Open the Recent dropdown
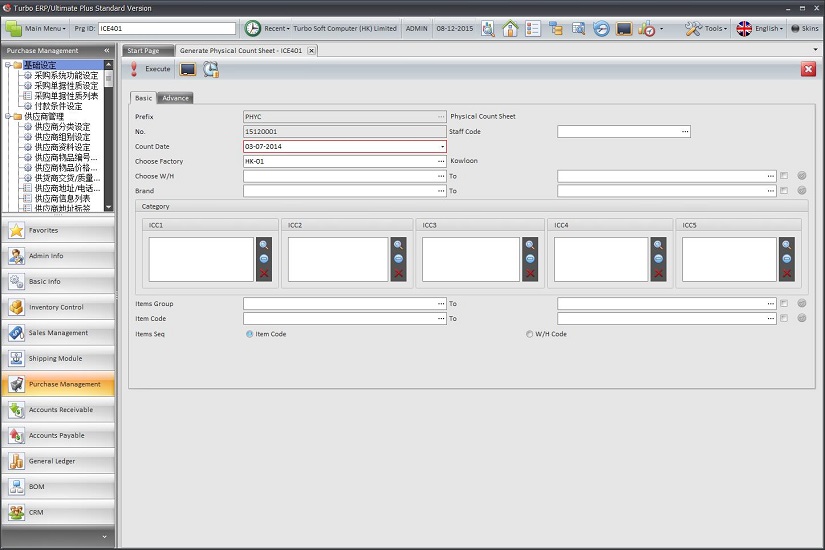Viewport: 825px width, 550px height. [x=277, y=28]
